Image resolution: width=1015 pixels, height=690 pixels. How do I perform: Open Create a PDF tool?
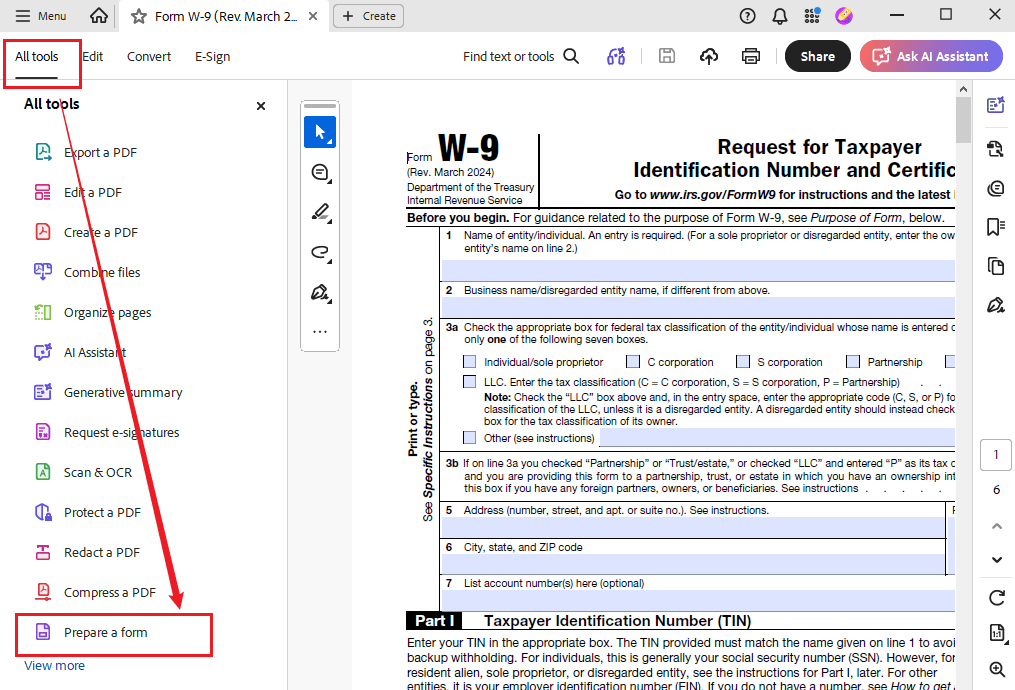(85, 232)
